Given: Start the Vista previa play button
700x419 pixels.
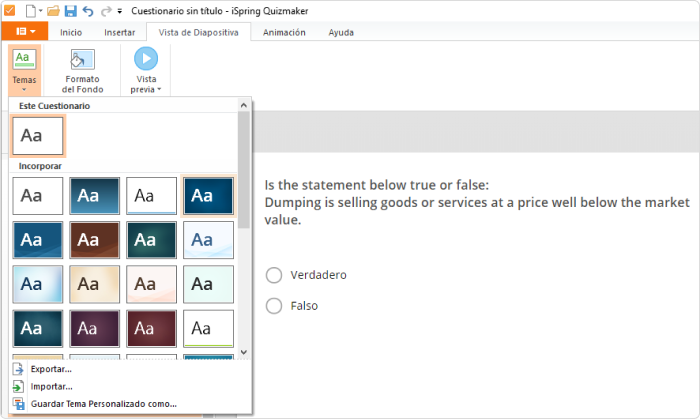Looking at the screenshot, I should coord(146,59).
